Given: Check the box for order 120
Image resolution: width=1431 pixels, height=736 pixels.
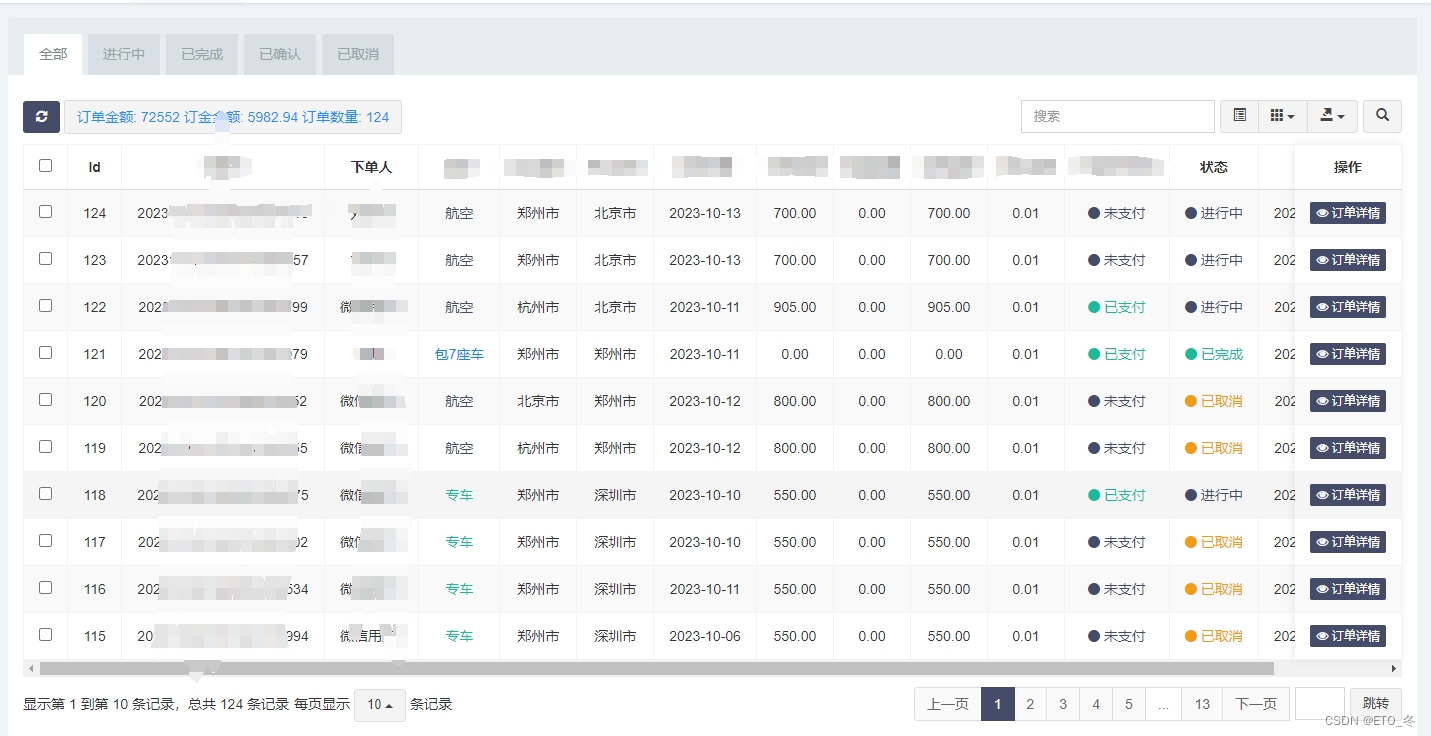Looking at the screenshot, I should (x=45, y=400).
